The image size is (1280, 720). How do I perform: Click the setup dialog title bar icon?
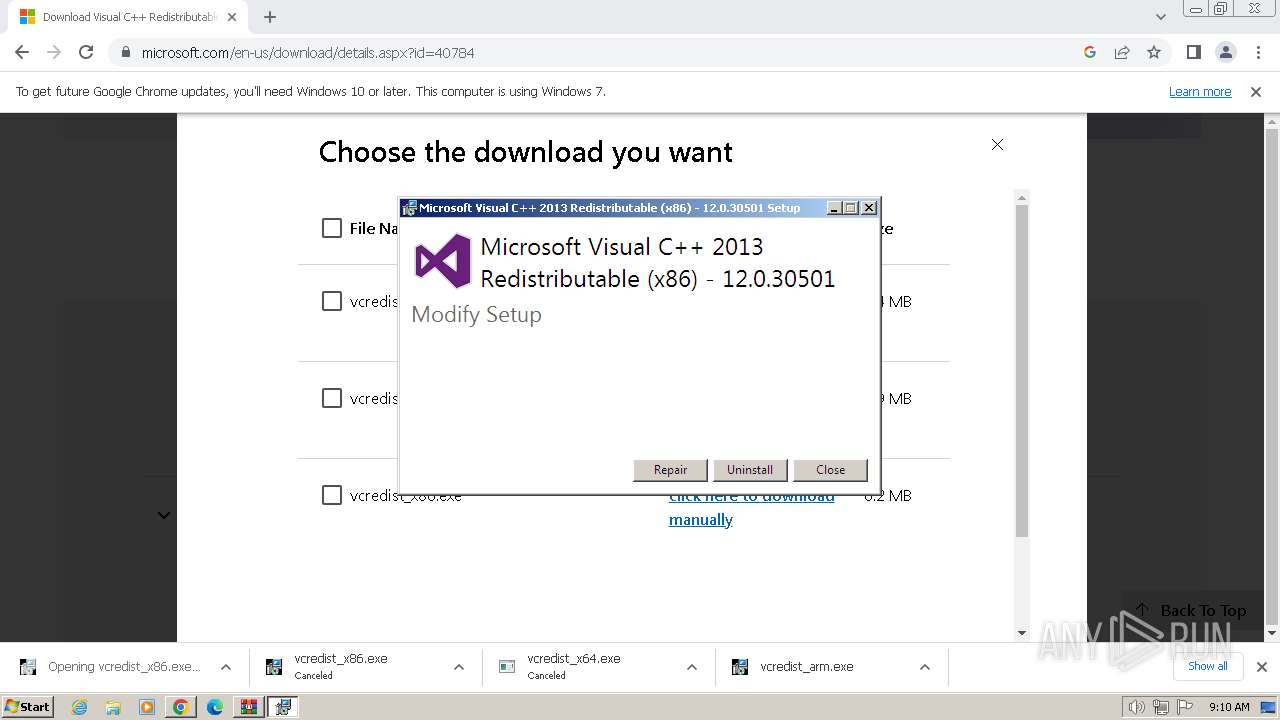click(409, 208)
